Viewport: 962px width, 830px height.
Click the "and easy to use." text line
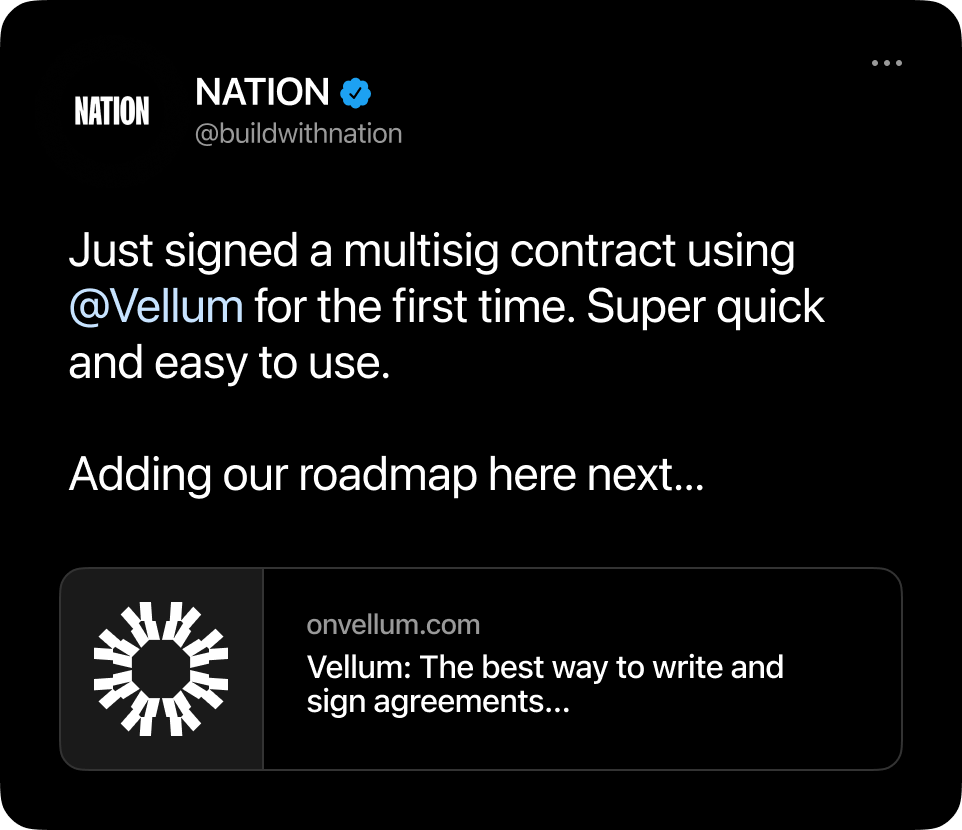[228, 364]
